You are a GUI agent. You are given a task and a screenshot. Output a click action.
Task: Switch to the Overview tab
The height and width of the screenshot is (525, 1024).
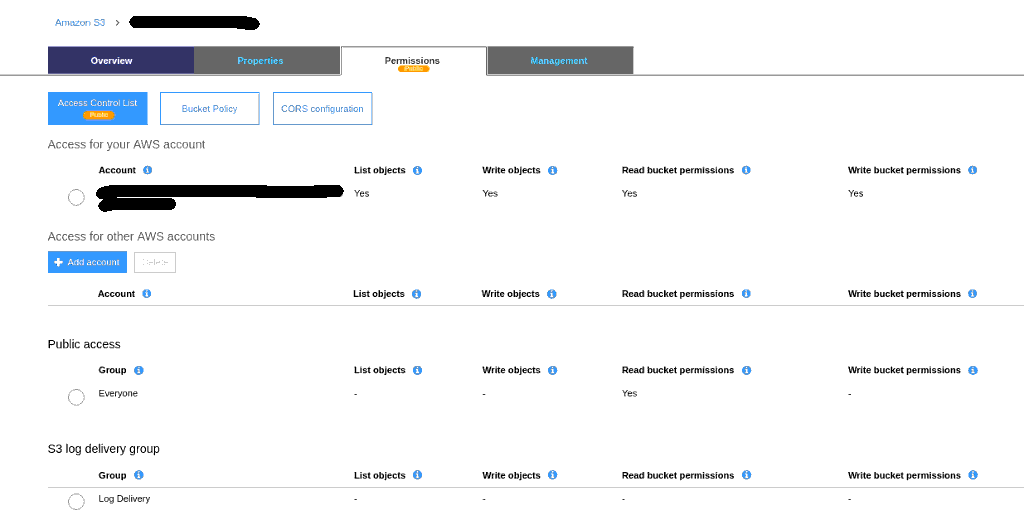[111, 61]
